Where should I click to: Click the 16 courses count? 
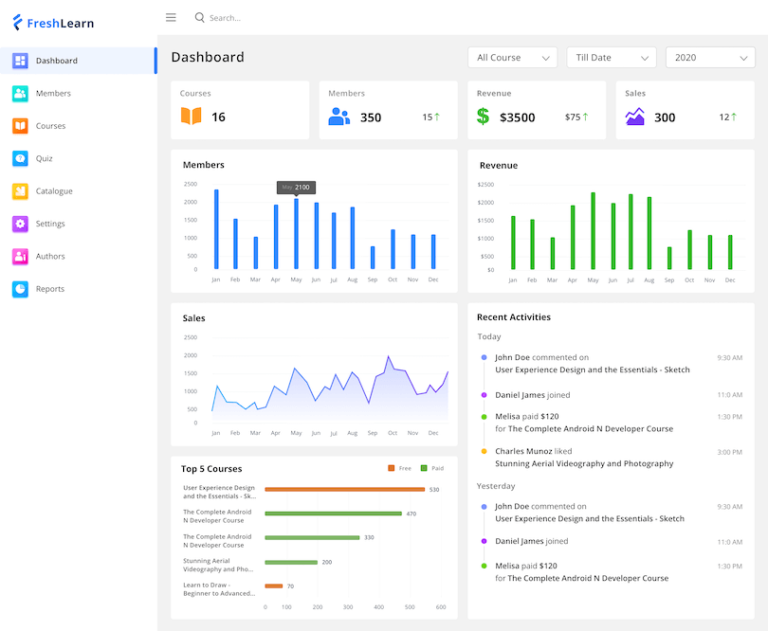click(218, 117)
